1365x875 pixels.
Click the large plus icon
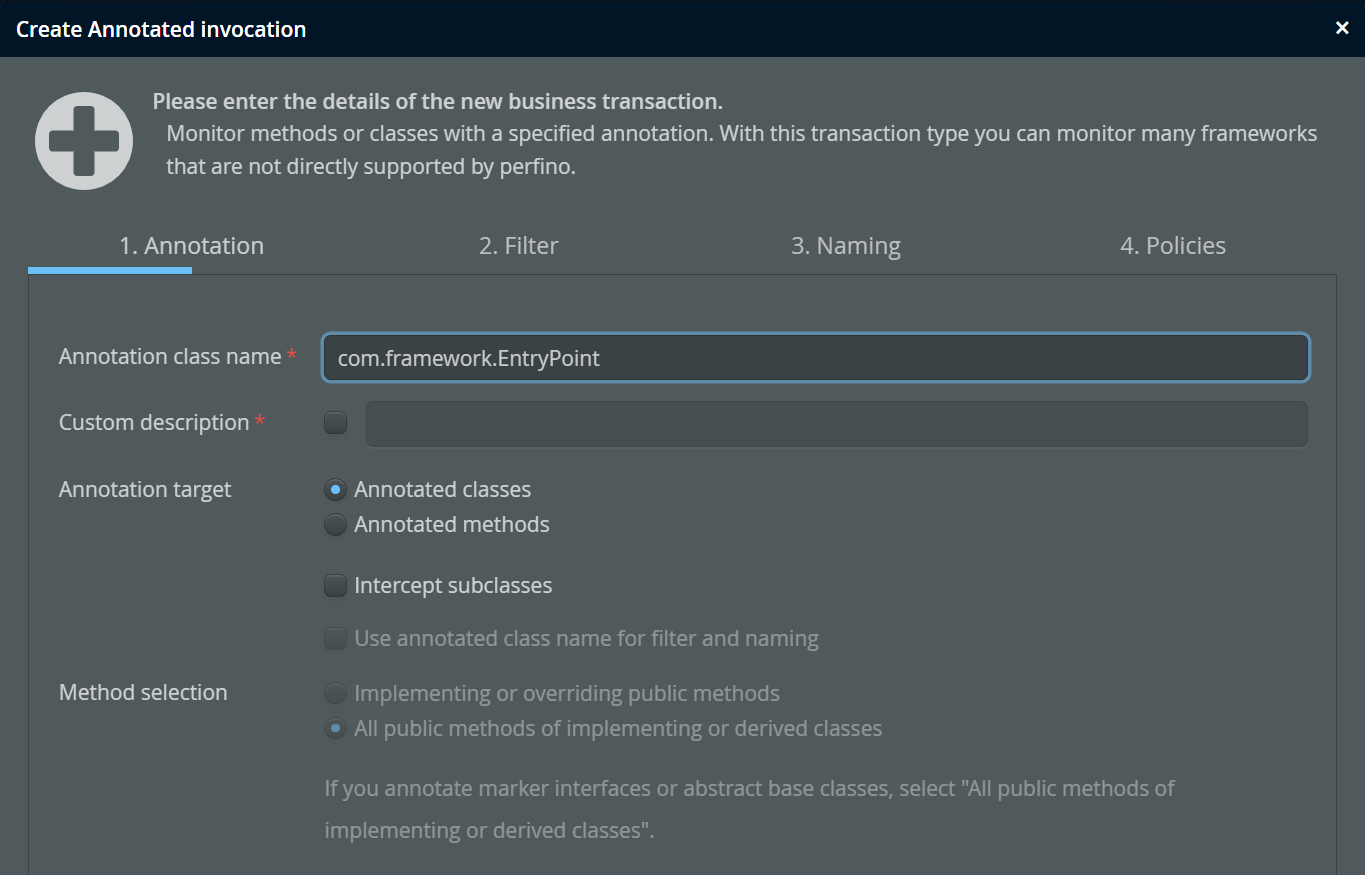[x=84, y=141]
